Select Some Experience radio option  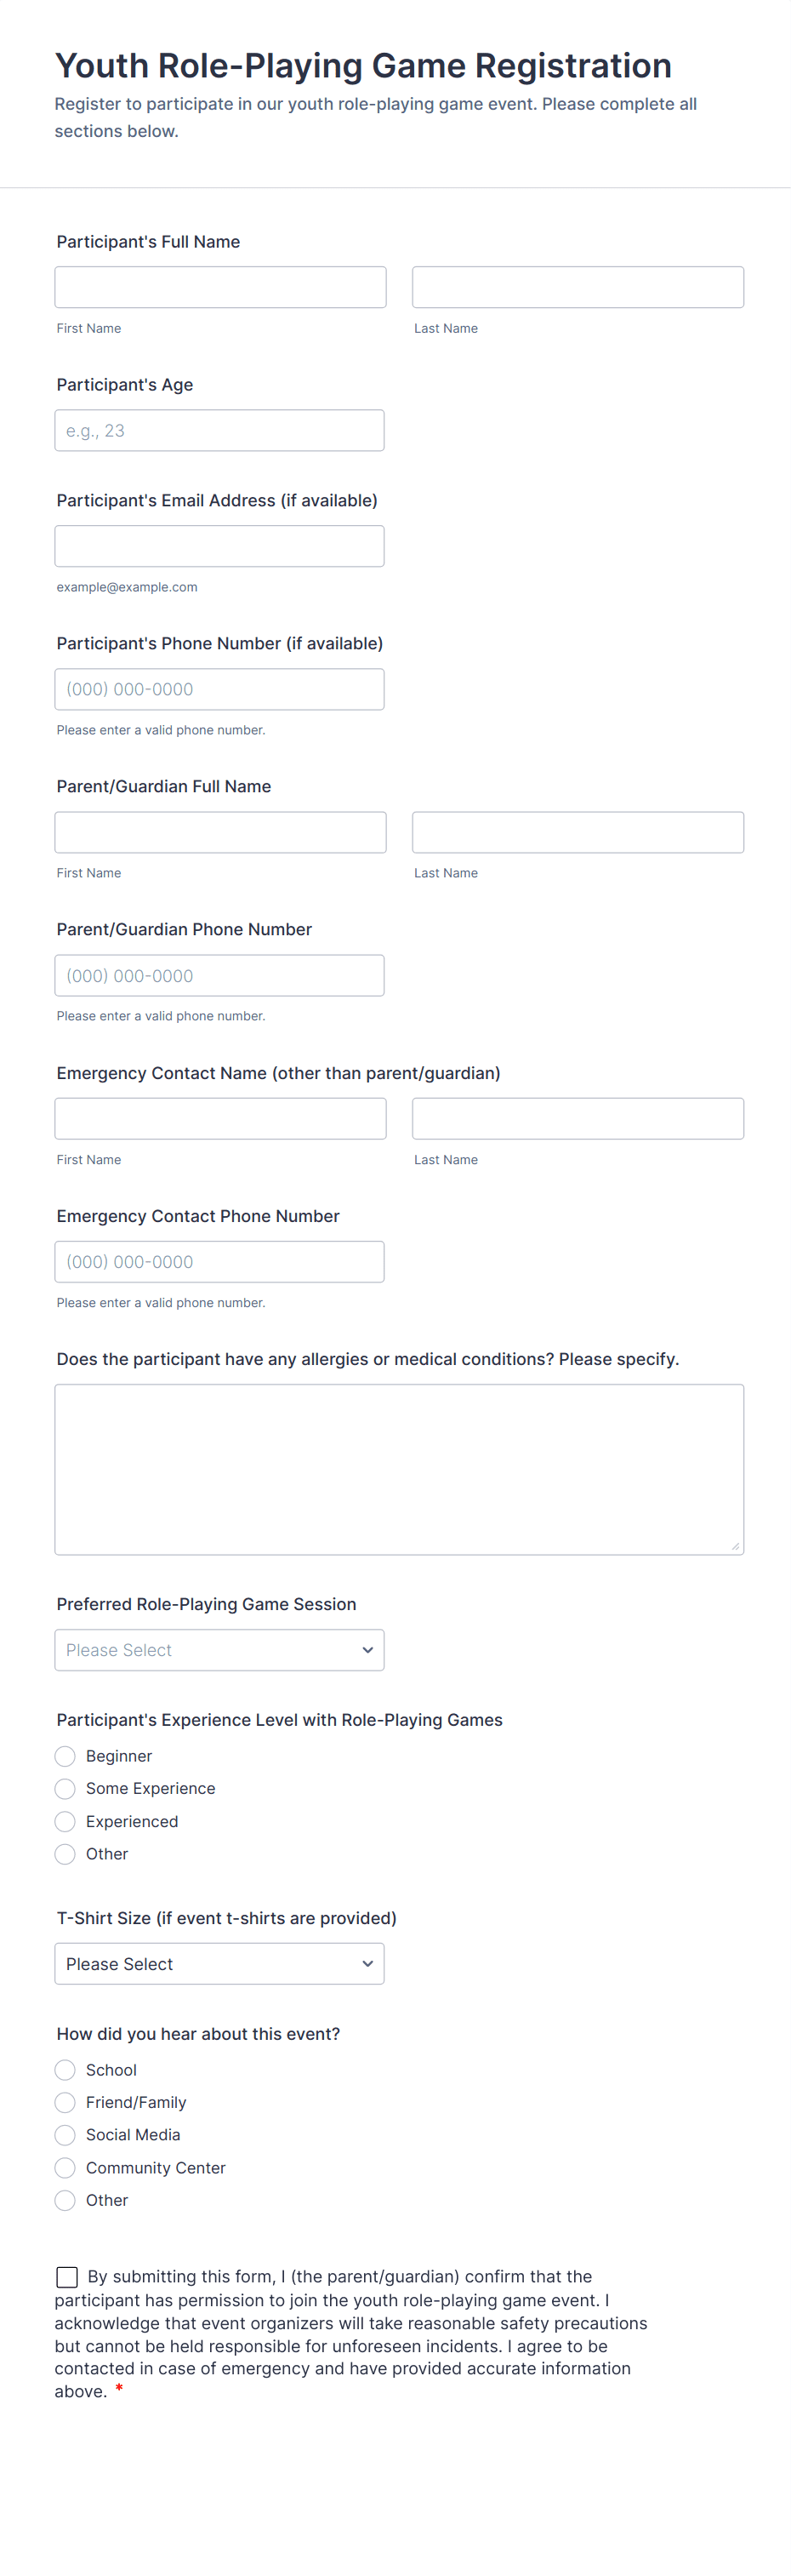[x=65, y=1788]
